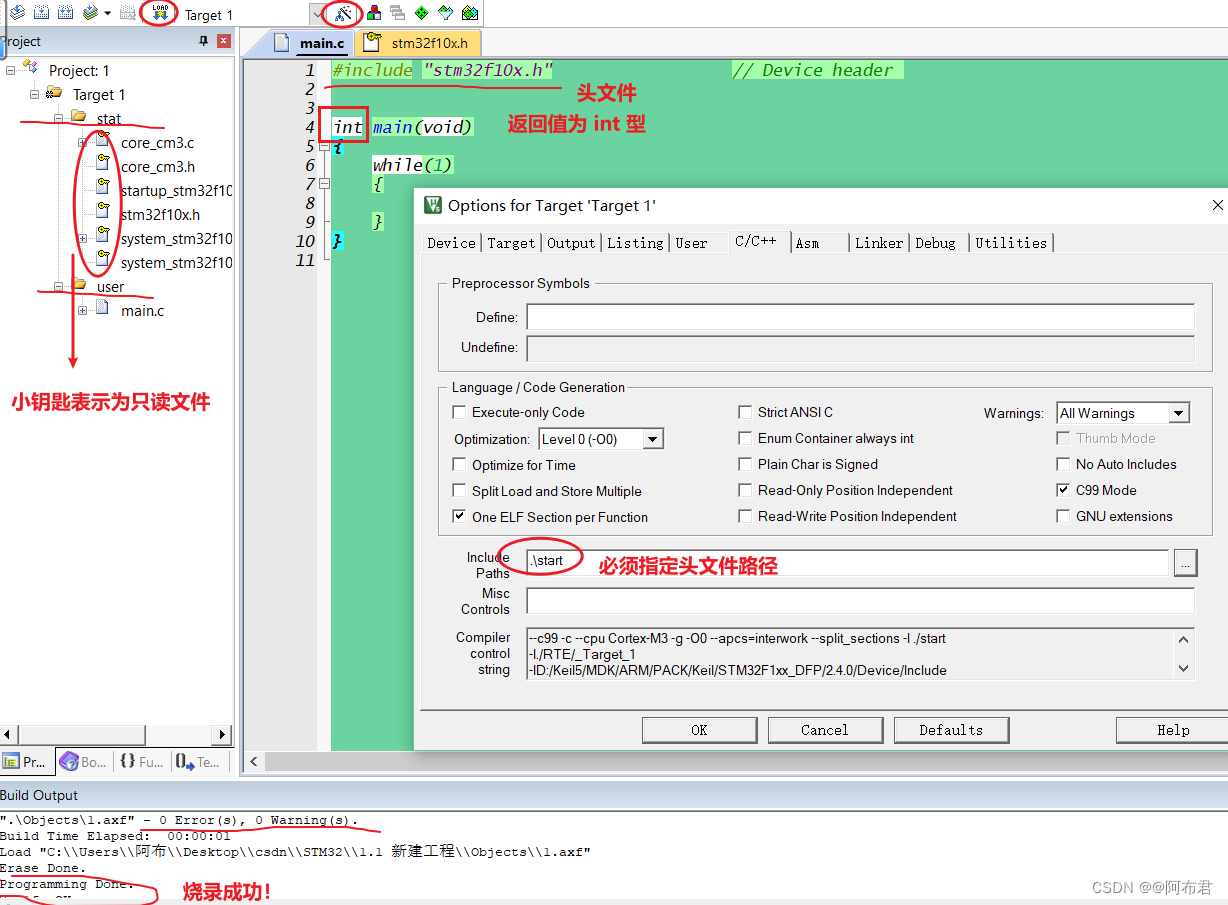Click the Batch Build icon

point(91,13)
